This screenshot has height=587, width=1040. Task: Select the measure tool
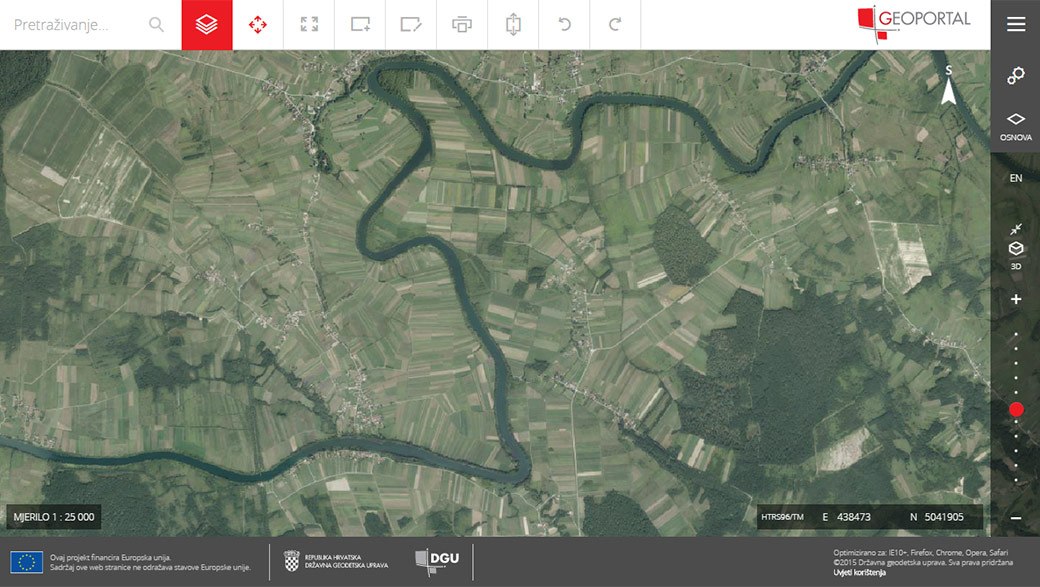coord(513,25)
